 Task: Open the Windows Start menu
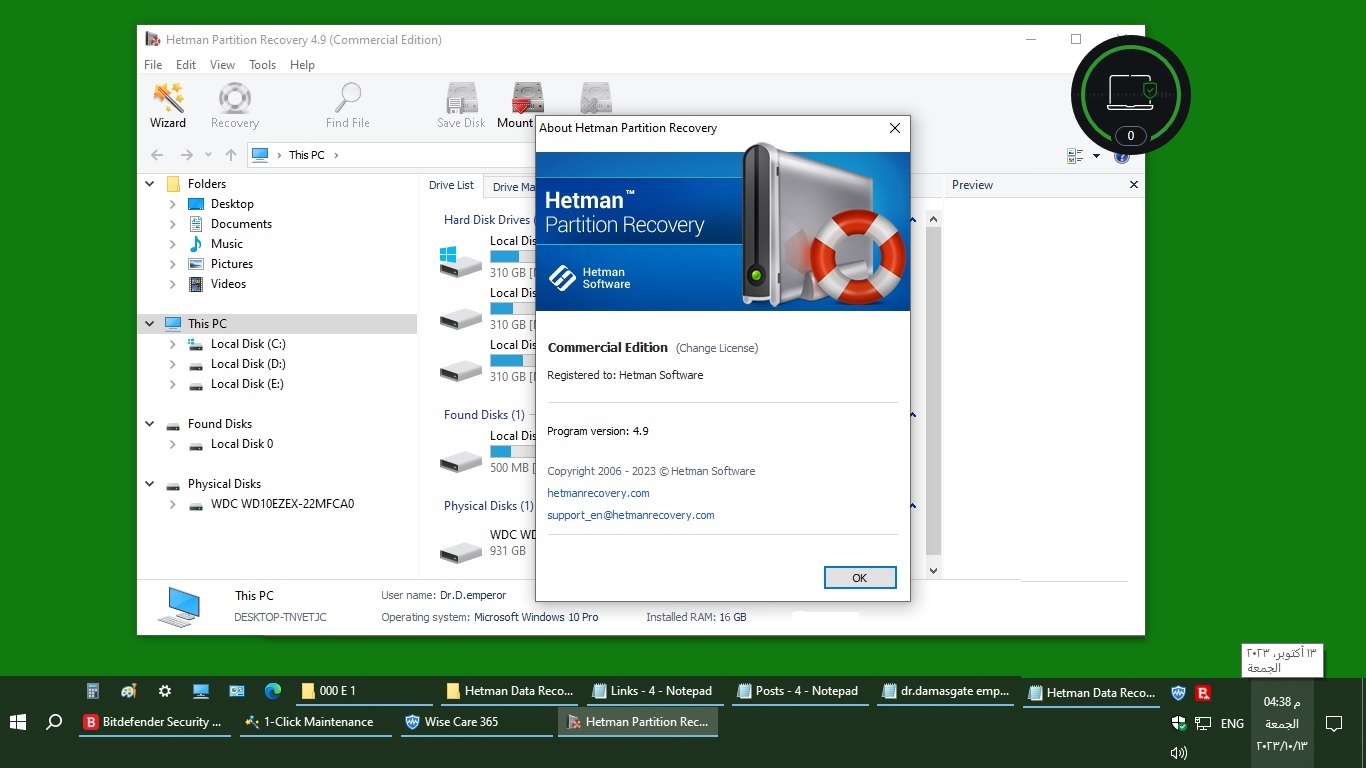pos(17,722)
